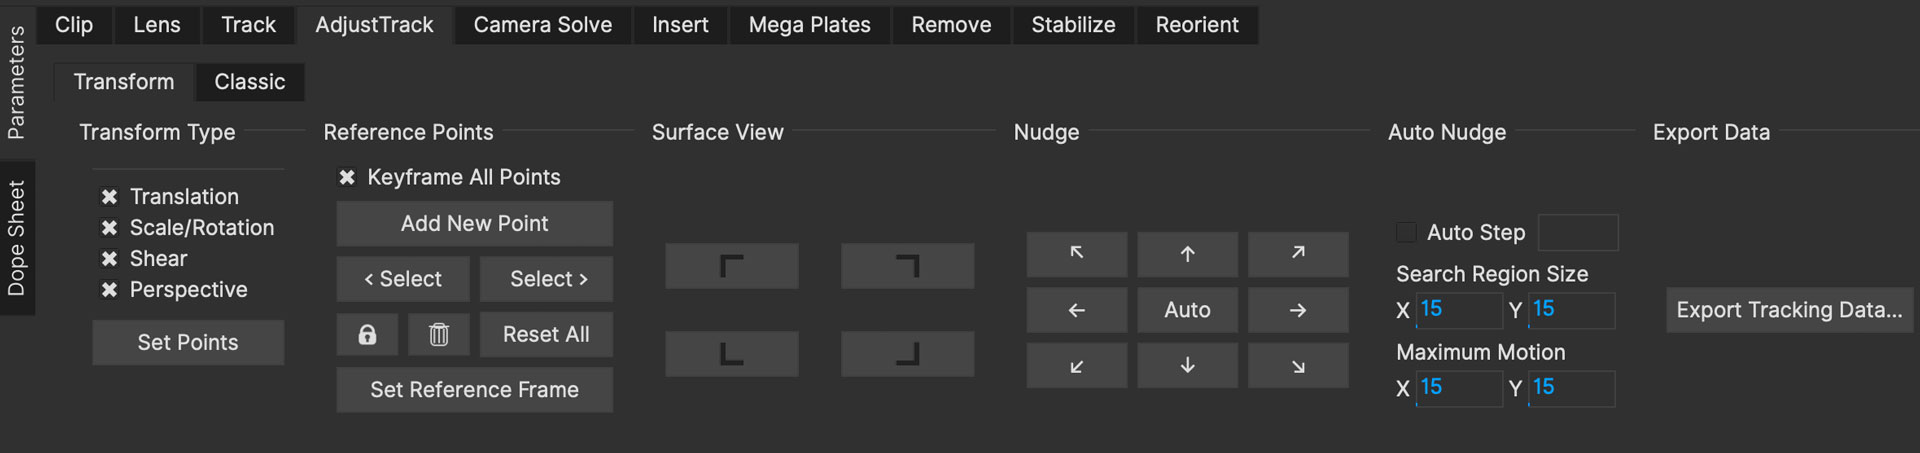Select the bottom-right surface corner view
Image resolution: width=1920 pixels, height=453 pixels.
coord(907,354)
